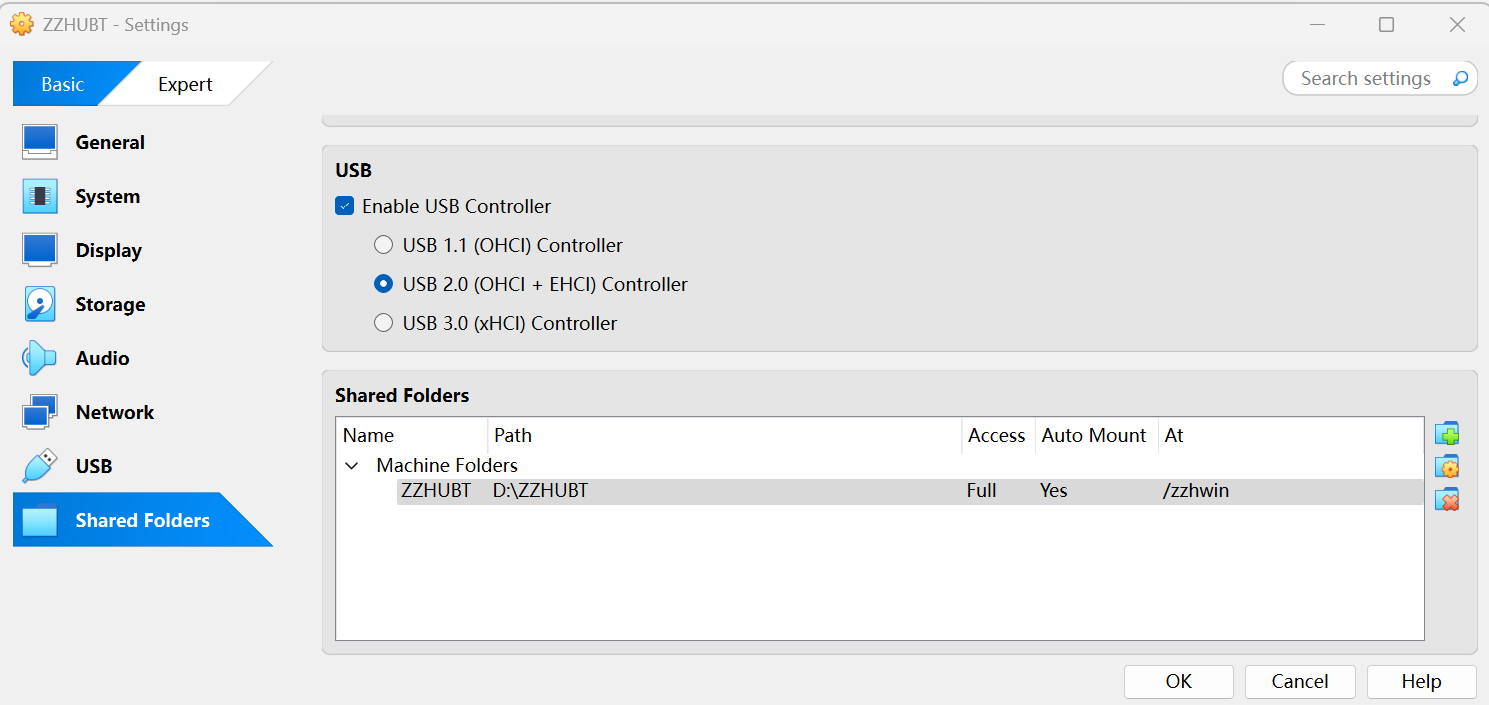Click the remove shared folder icon
The image size is (1489, 705).
tap(1446, 500)
